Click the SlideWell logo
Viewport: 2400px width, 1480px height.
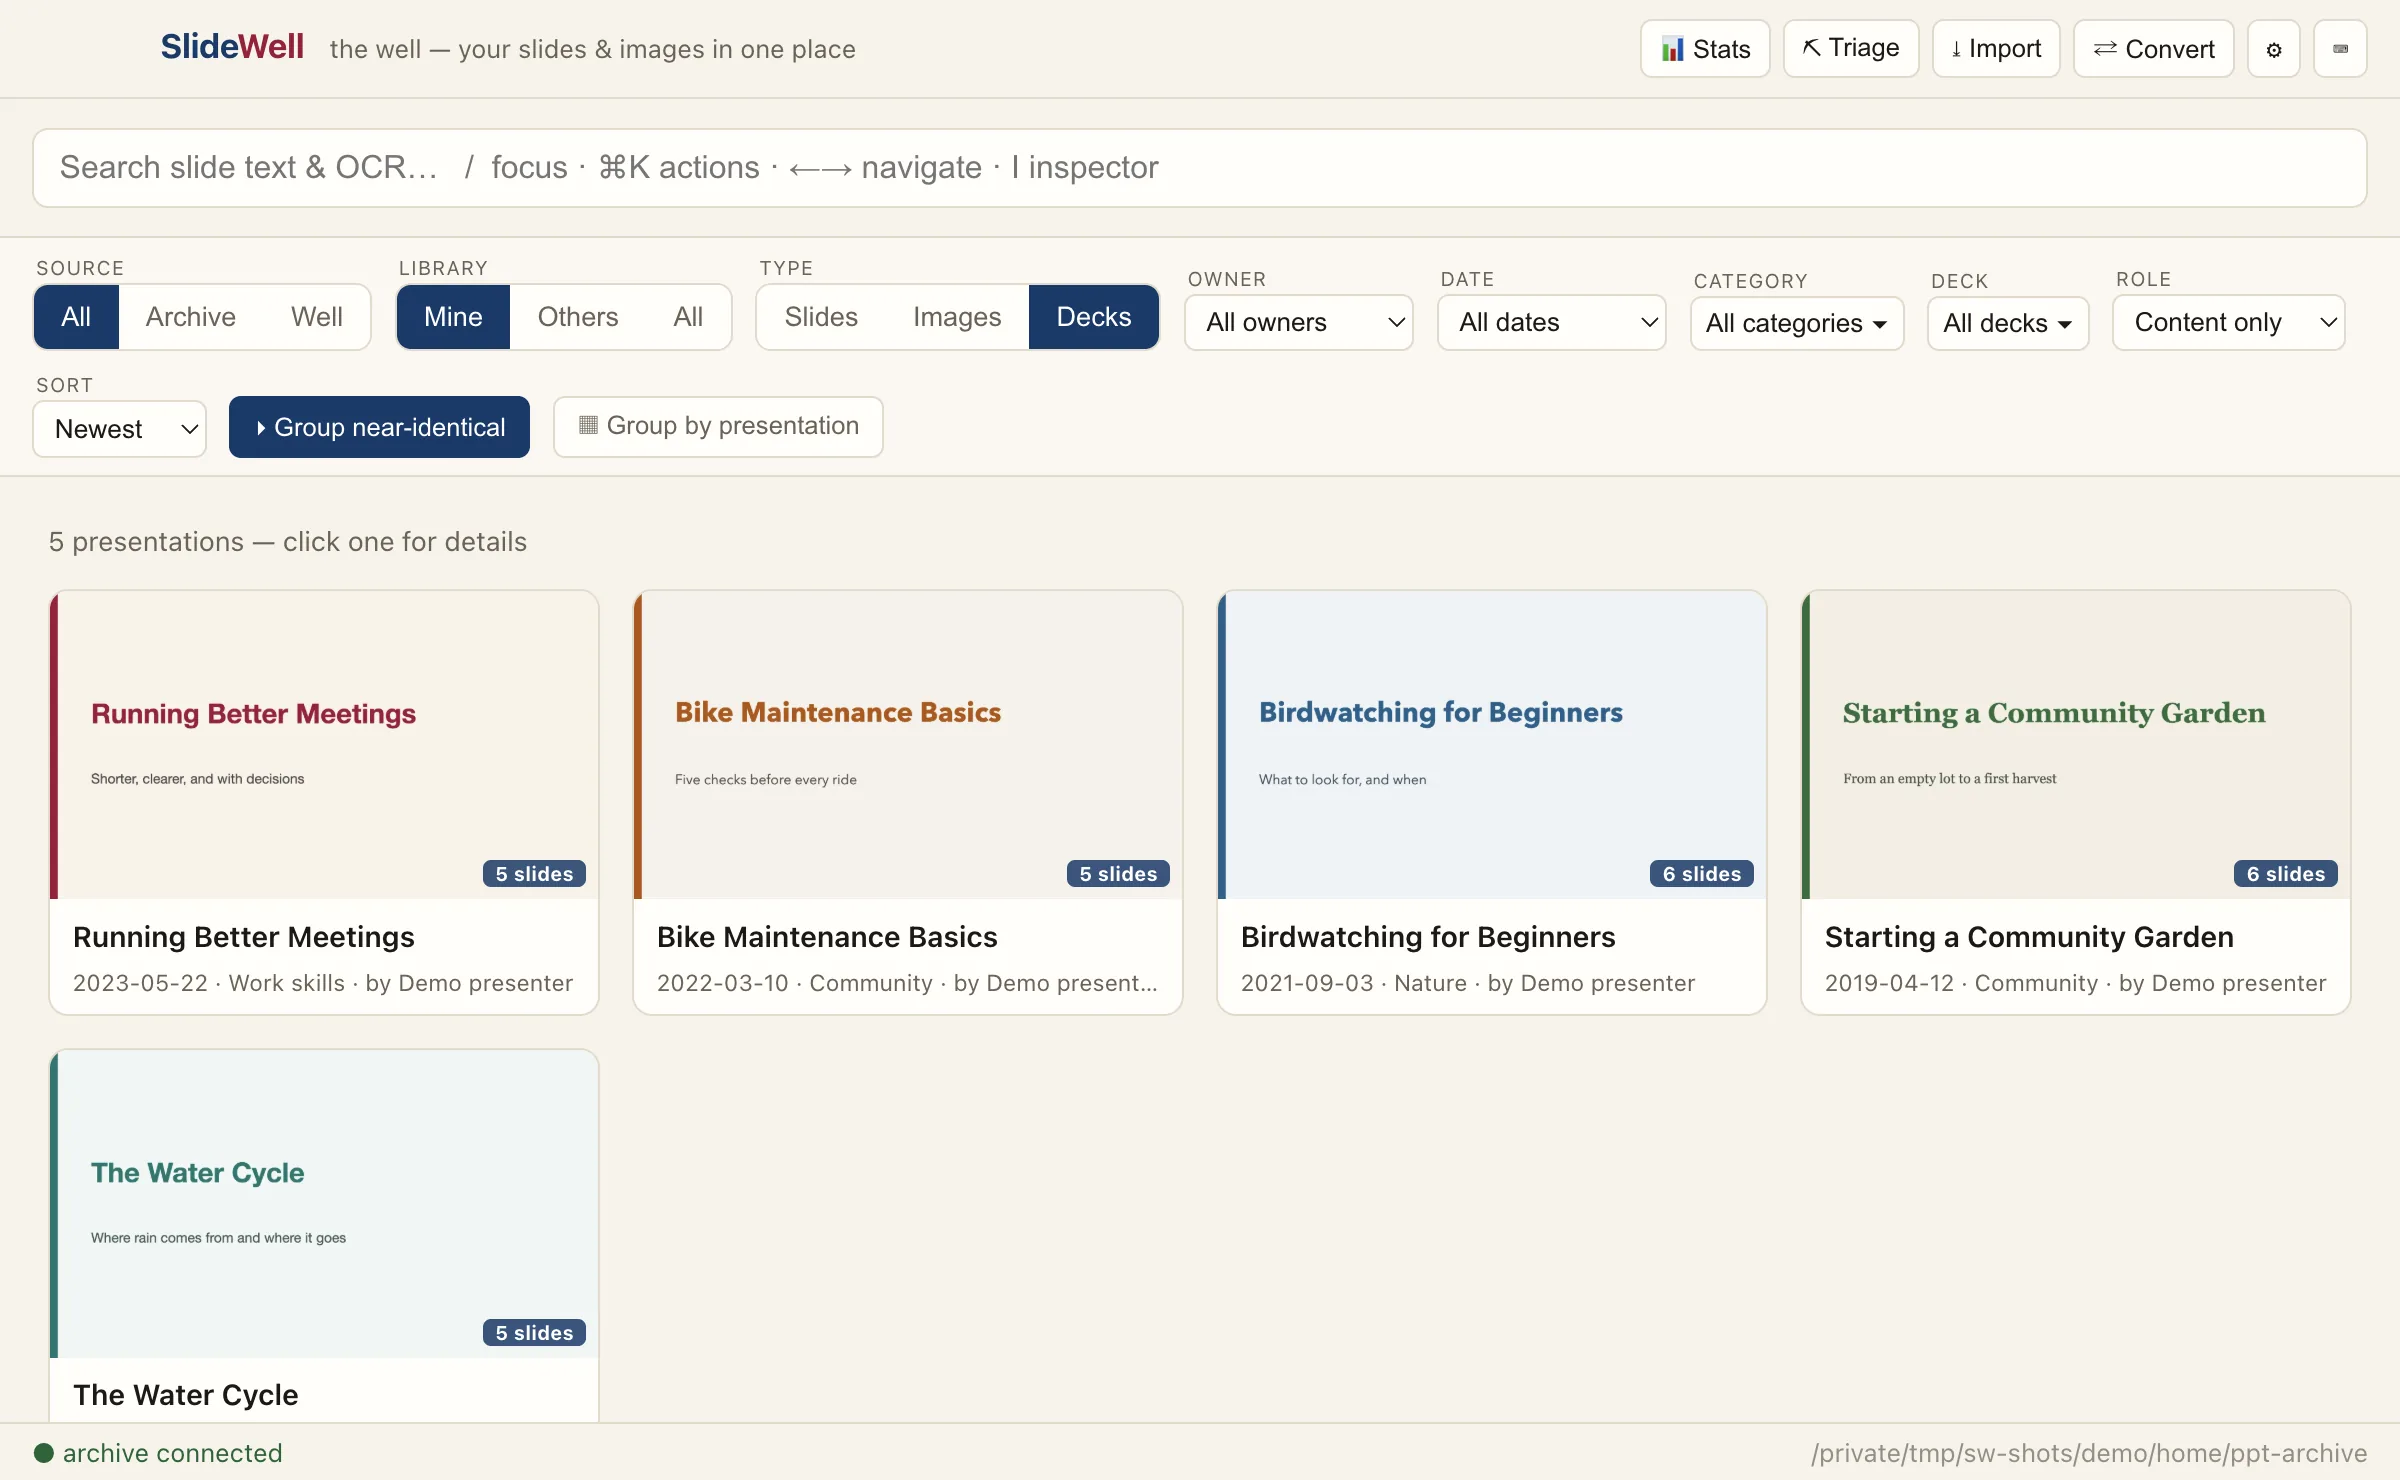click(x=232, y=46)
